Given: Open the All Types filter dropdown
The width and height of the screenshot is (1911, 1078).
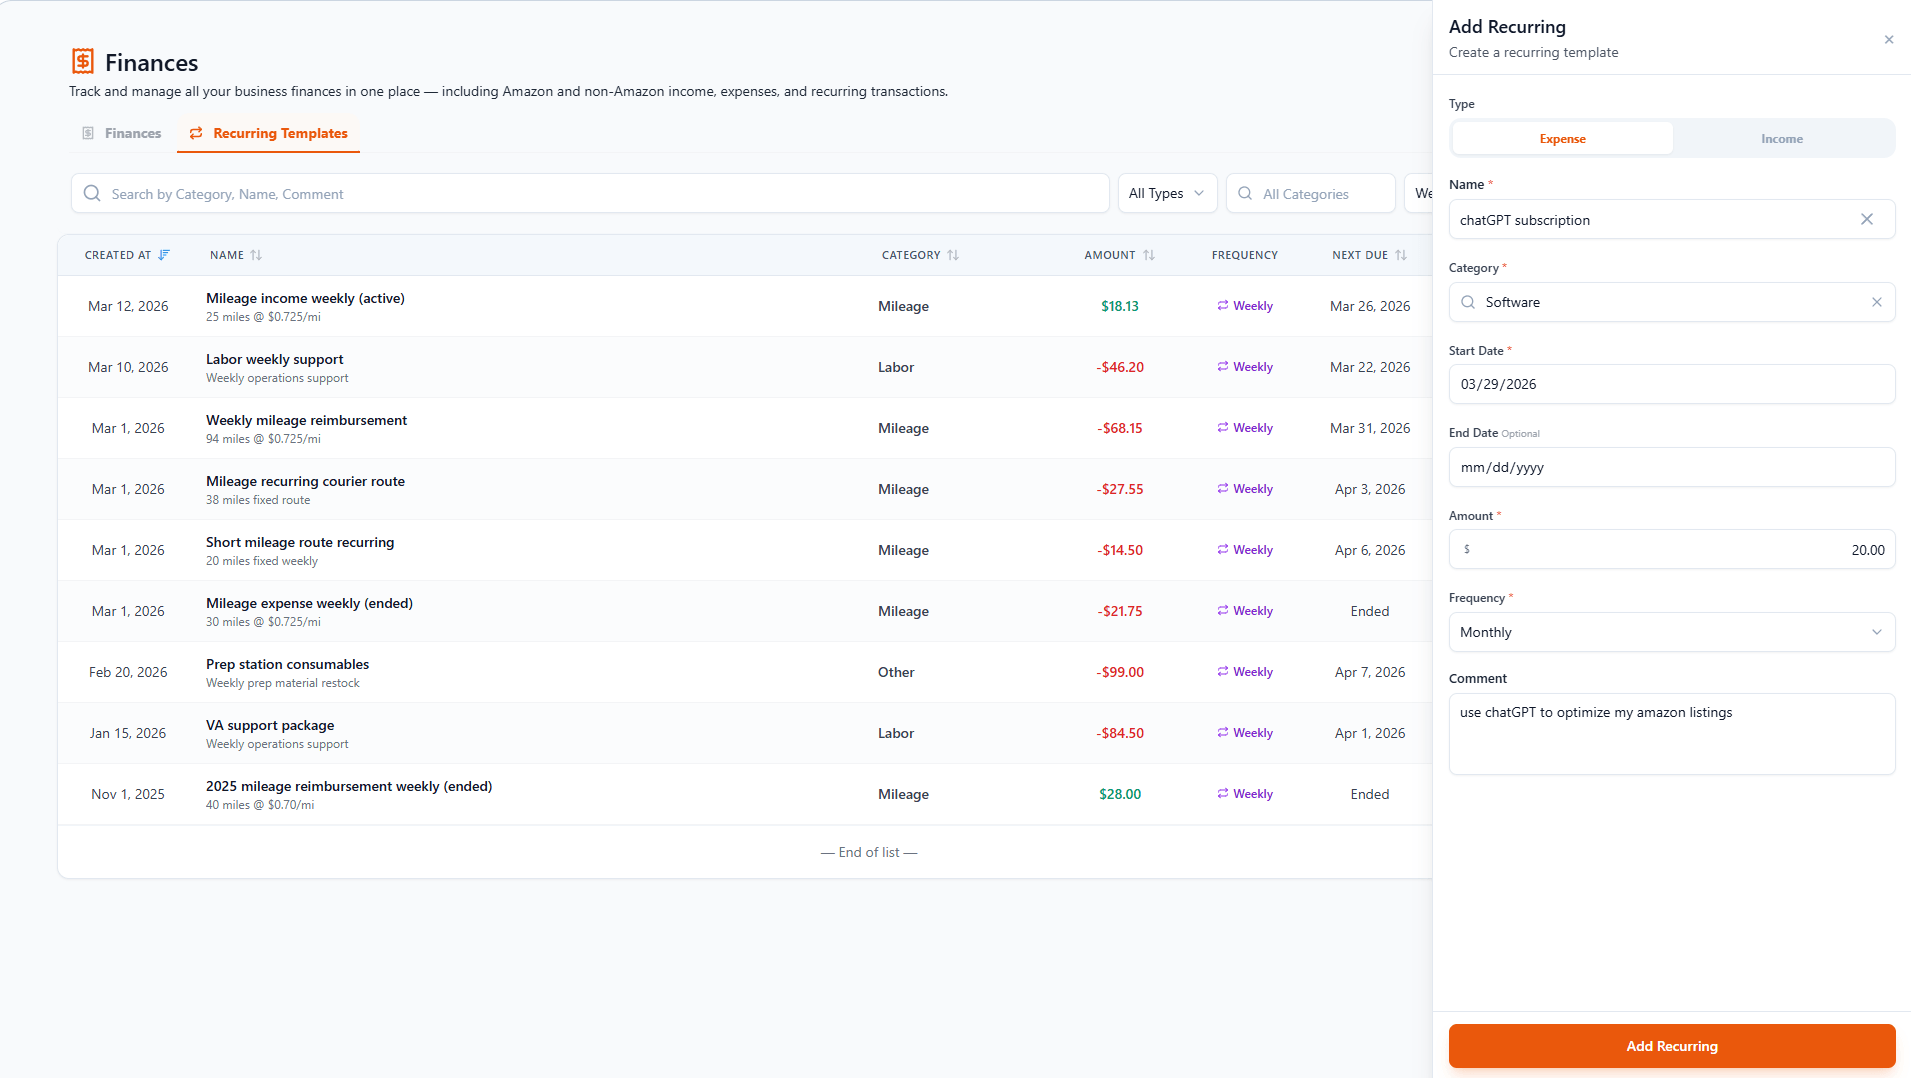Looking at the screenshot, I should tap(1166, 194).
